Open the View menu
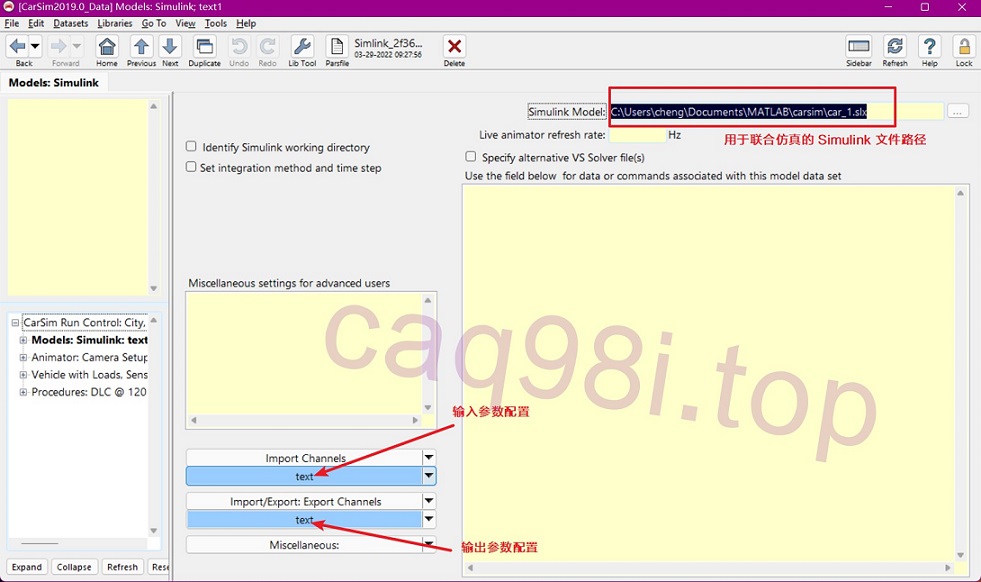Viewport: 981px width, 582px height. [185, 23]
